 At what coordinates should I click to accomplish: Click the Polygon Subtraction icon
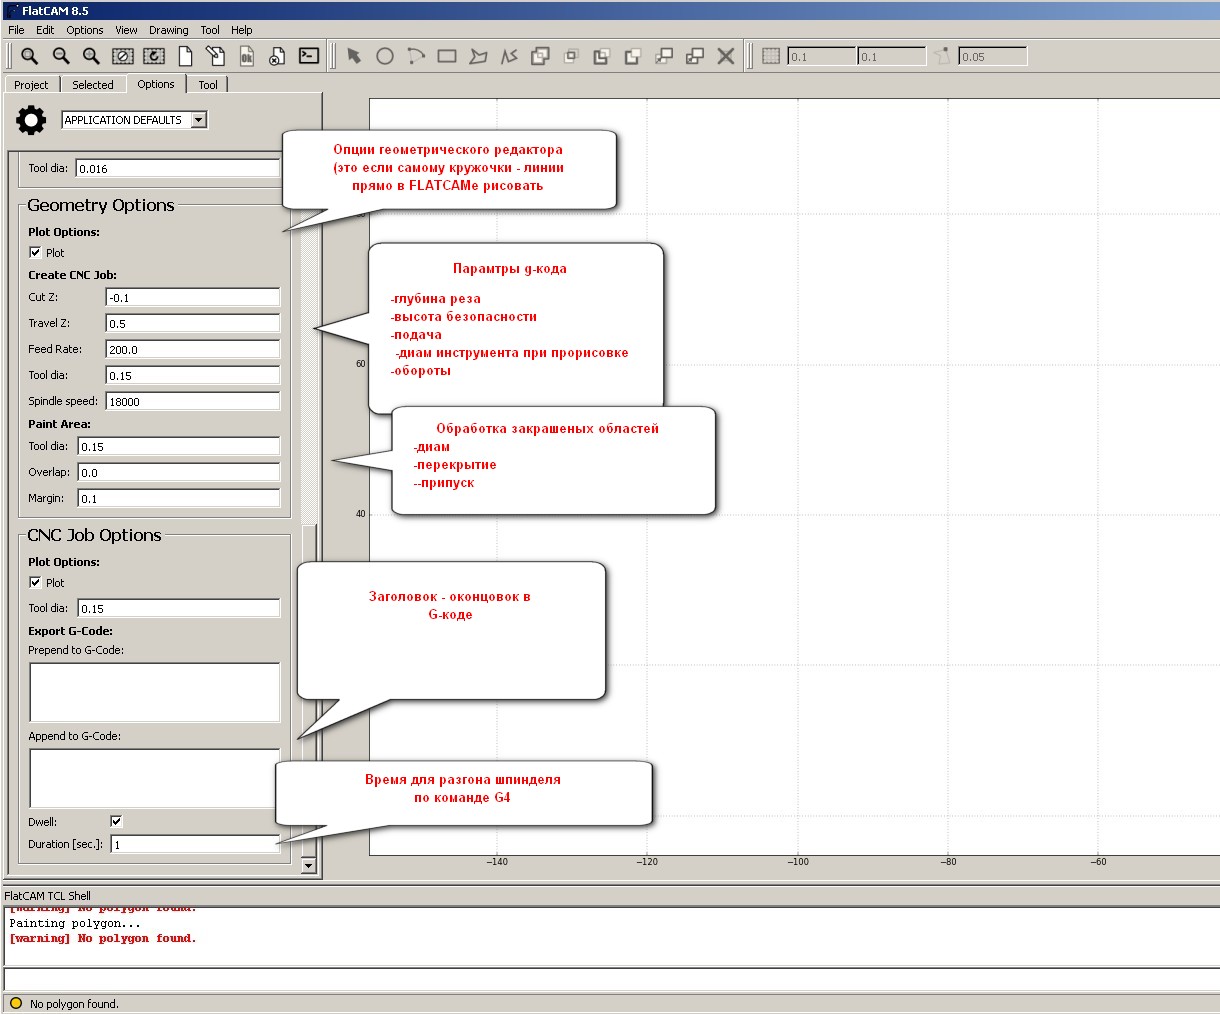[x=602, y=56]
